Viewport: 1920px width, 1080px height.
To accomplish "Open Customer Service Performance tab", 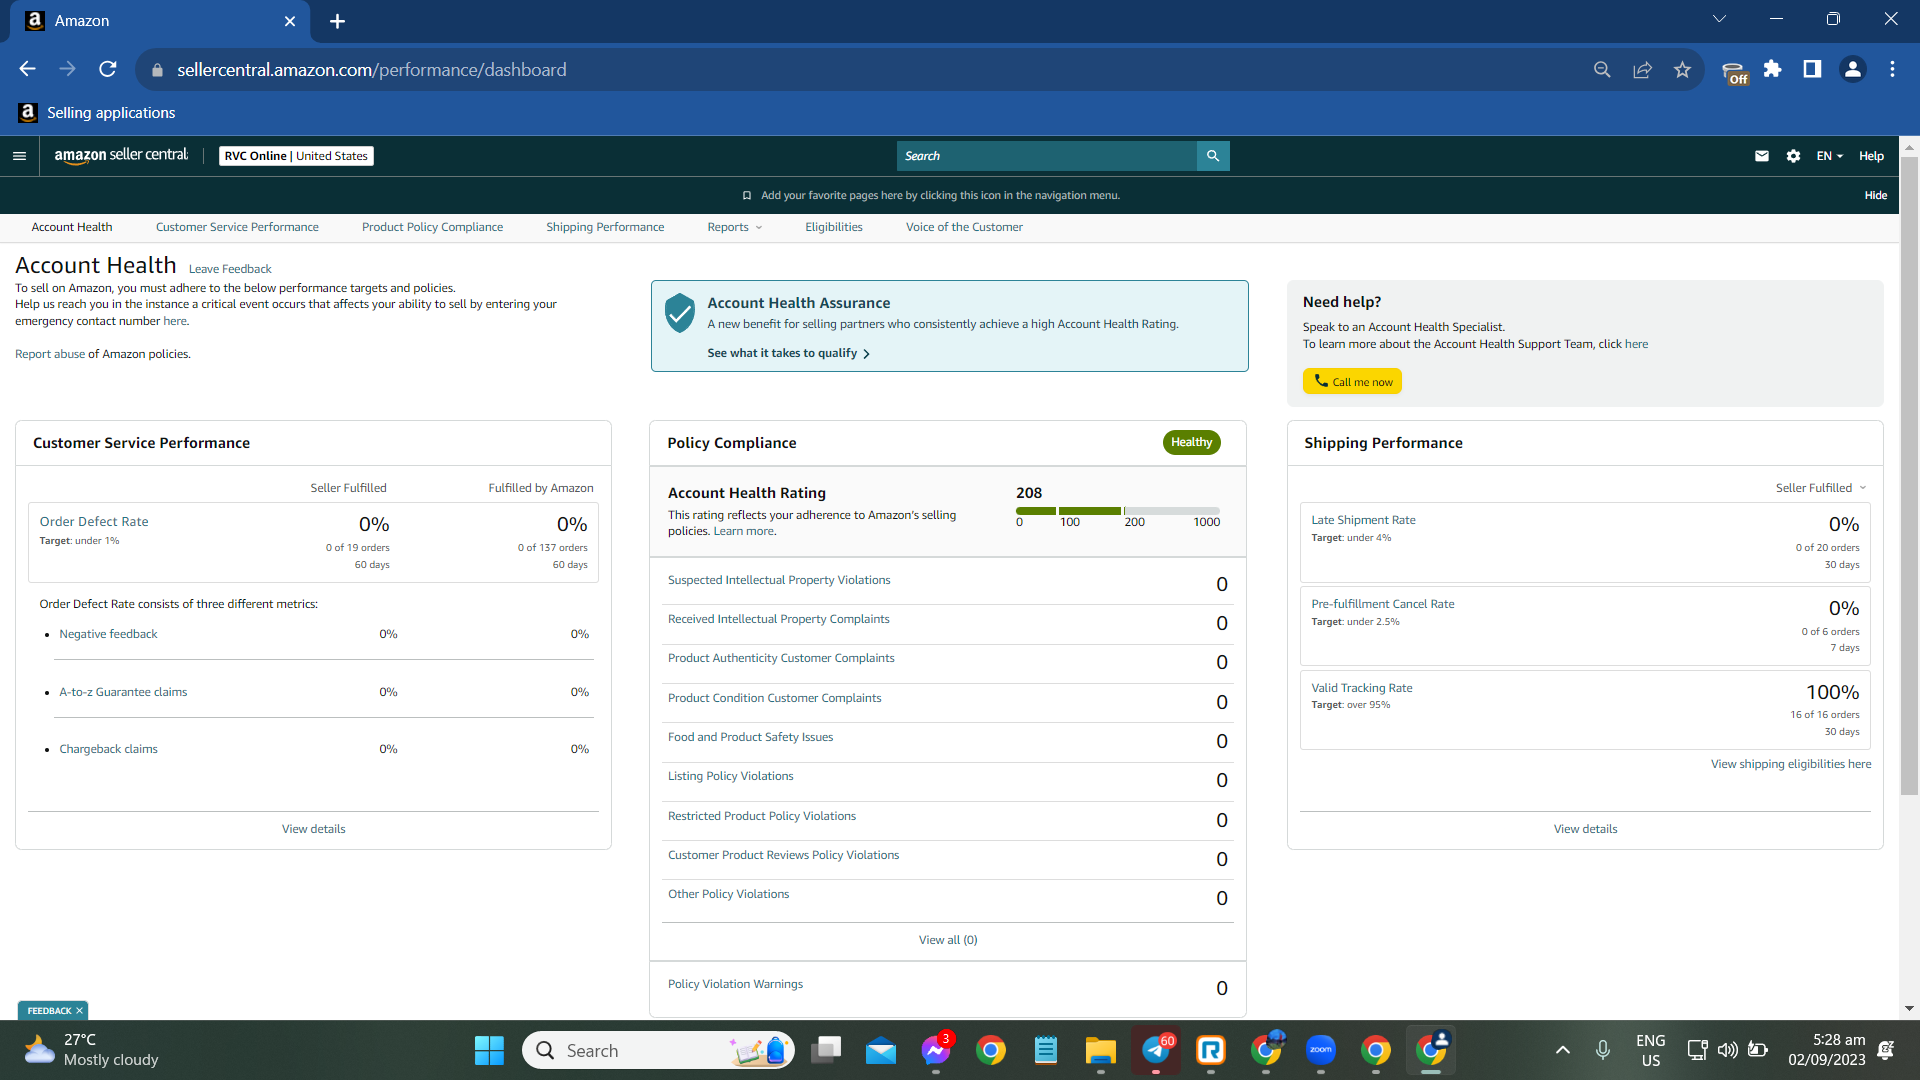I will (237, 227).
